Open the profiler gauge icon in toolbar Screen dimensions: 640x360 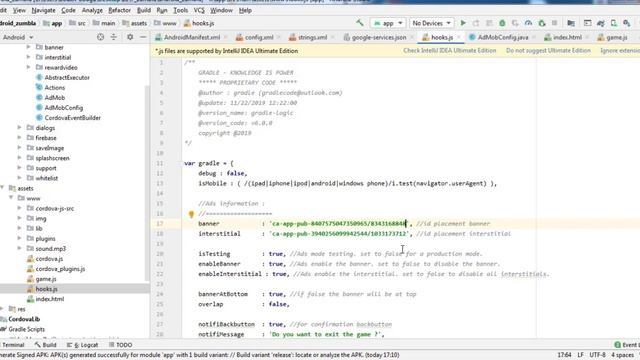528,23
